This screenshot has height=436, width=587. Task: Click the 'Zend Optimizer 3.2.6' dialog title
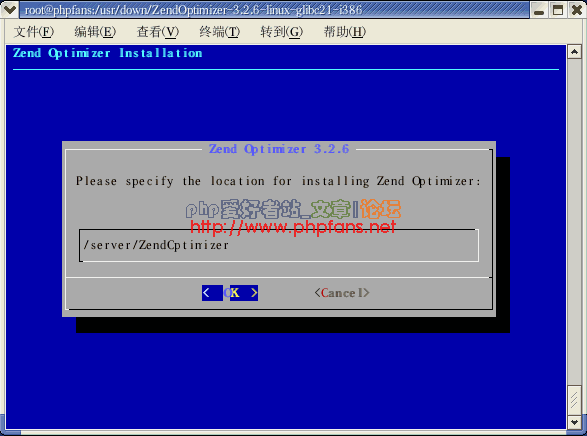coord(279,149)
